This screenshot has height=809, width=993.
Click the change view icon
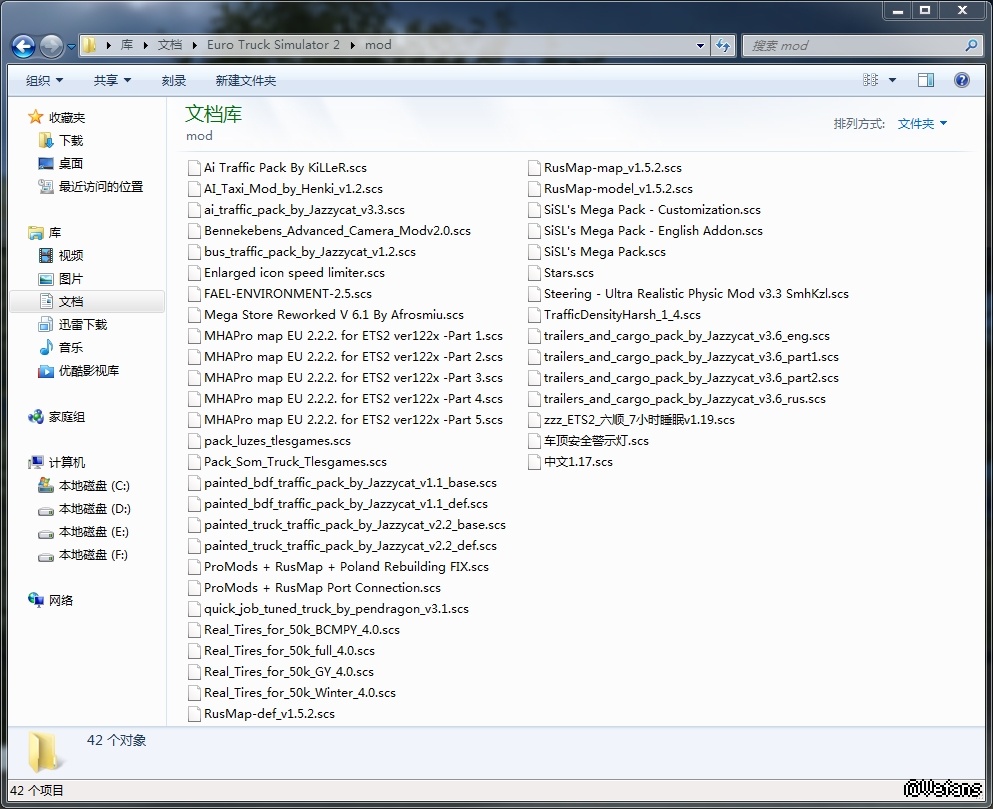[871, 80]
